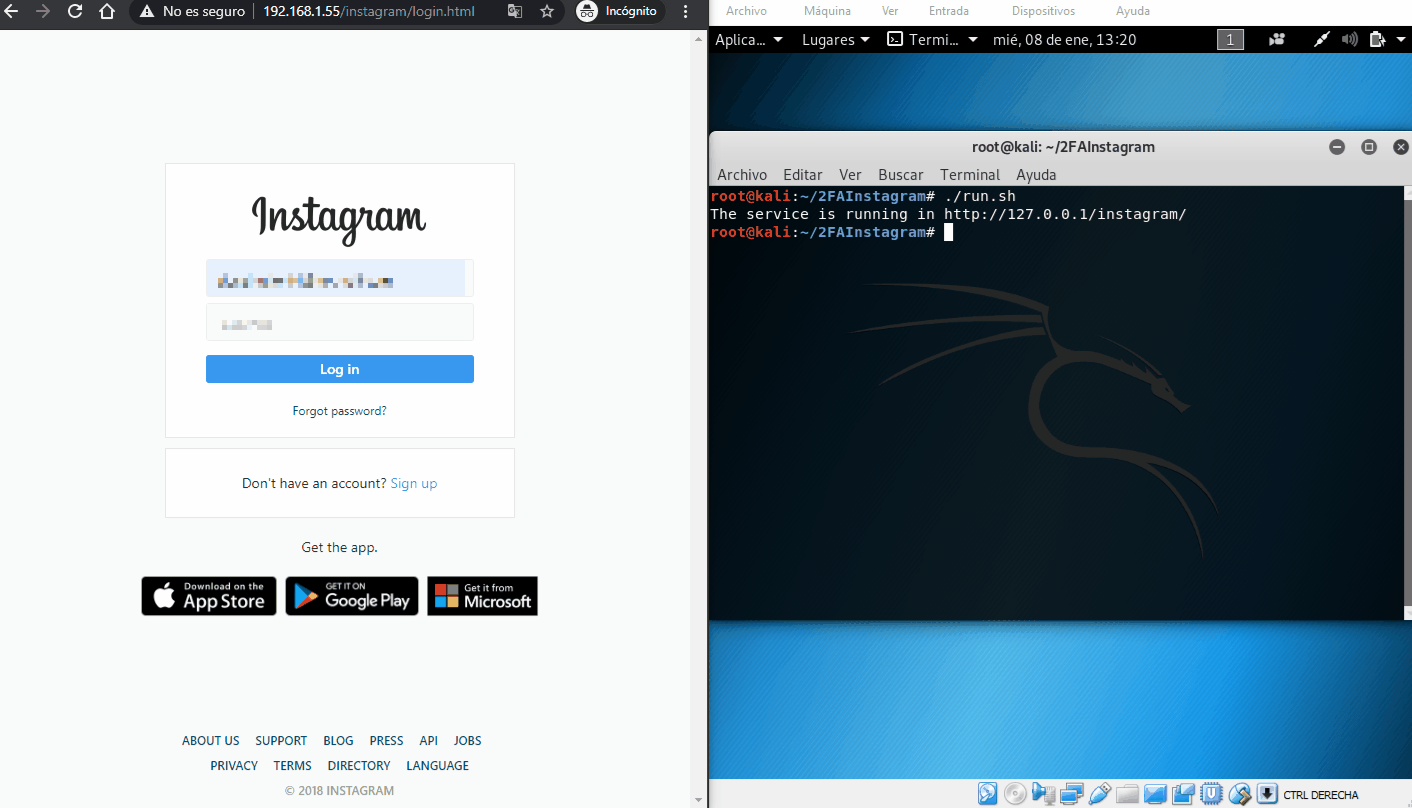Open the PRIVACY footer link

pyautogui.click(x=234, y=766)
